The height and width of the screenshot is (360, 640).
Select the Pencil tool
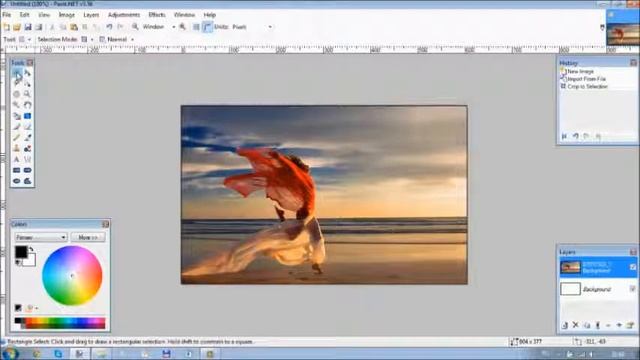tap(17, 138)
